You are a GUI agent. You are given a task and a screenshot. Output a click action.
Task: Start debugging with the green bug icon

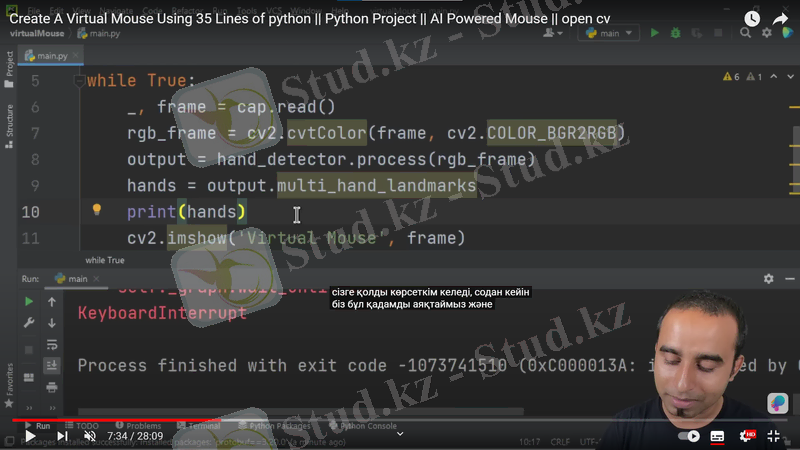click(x=676, y=33)
